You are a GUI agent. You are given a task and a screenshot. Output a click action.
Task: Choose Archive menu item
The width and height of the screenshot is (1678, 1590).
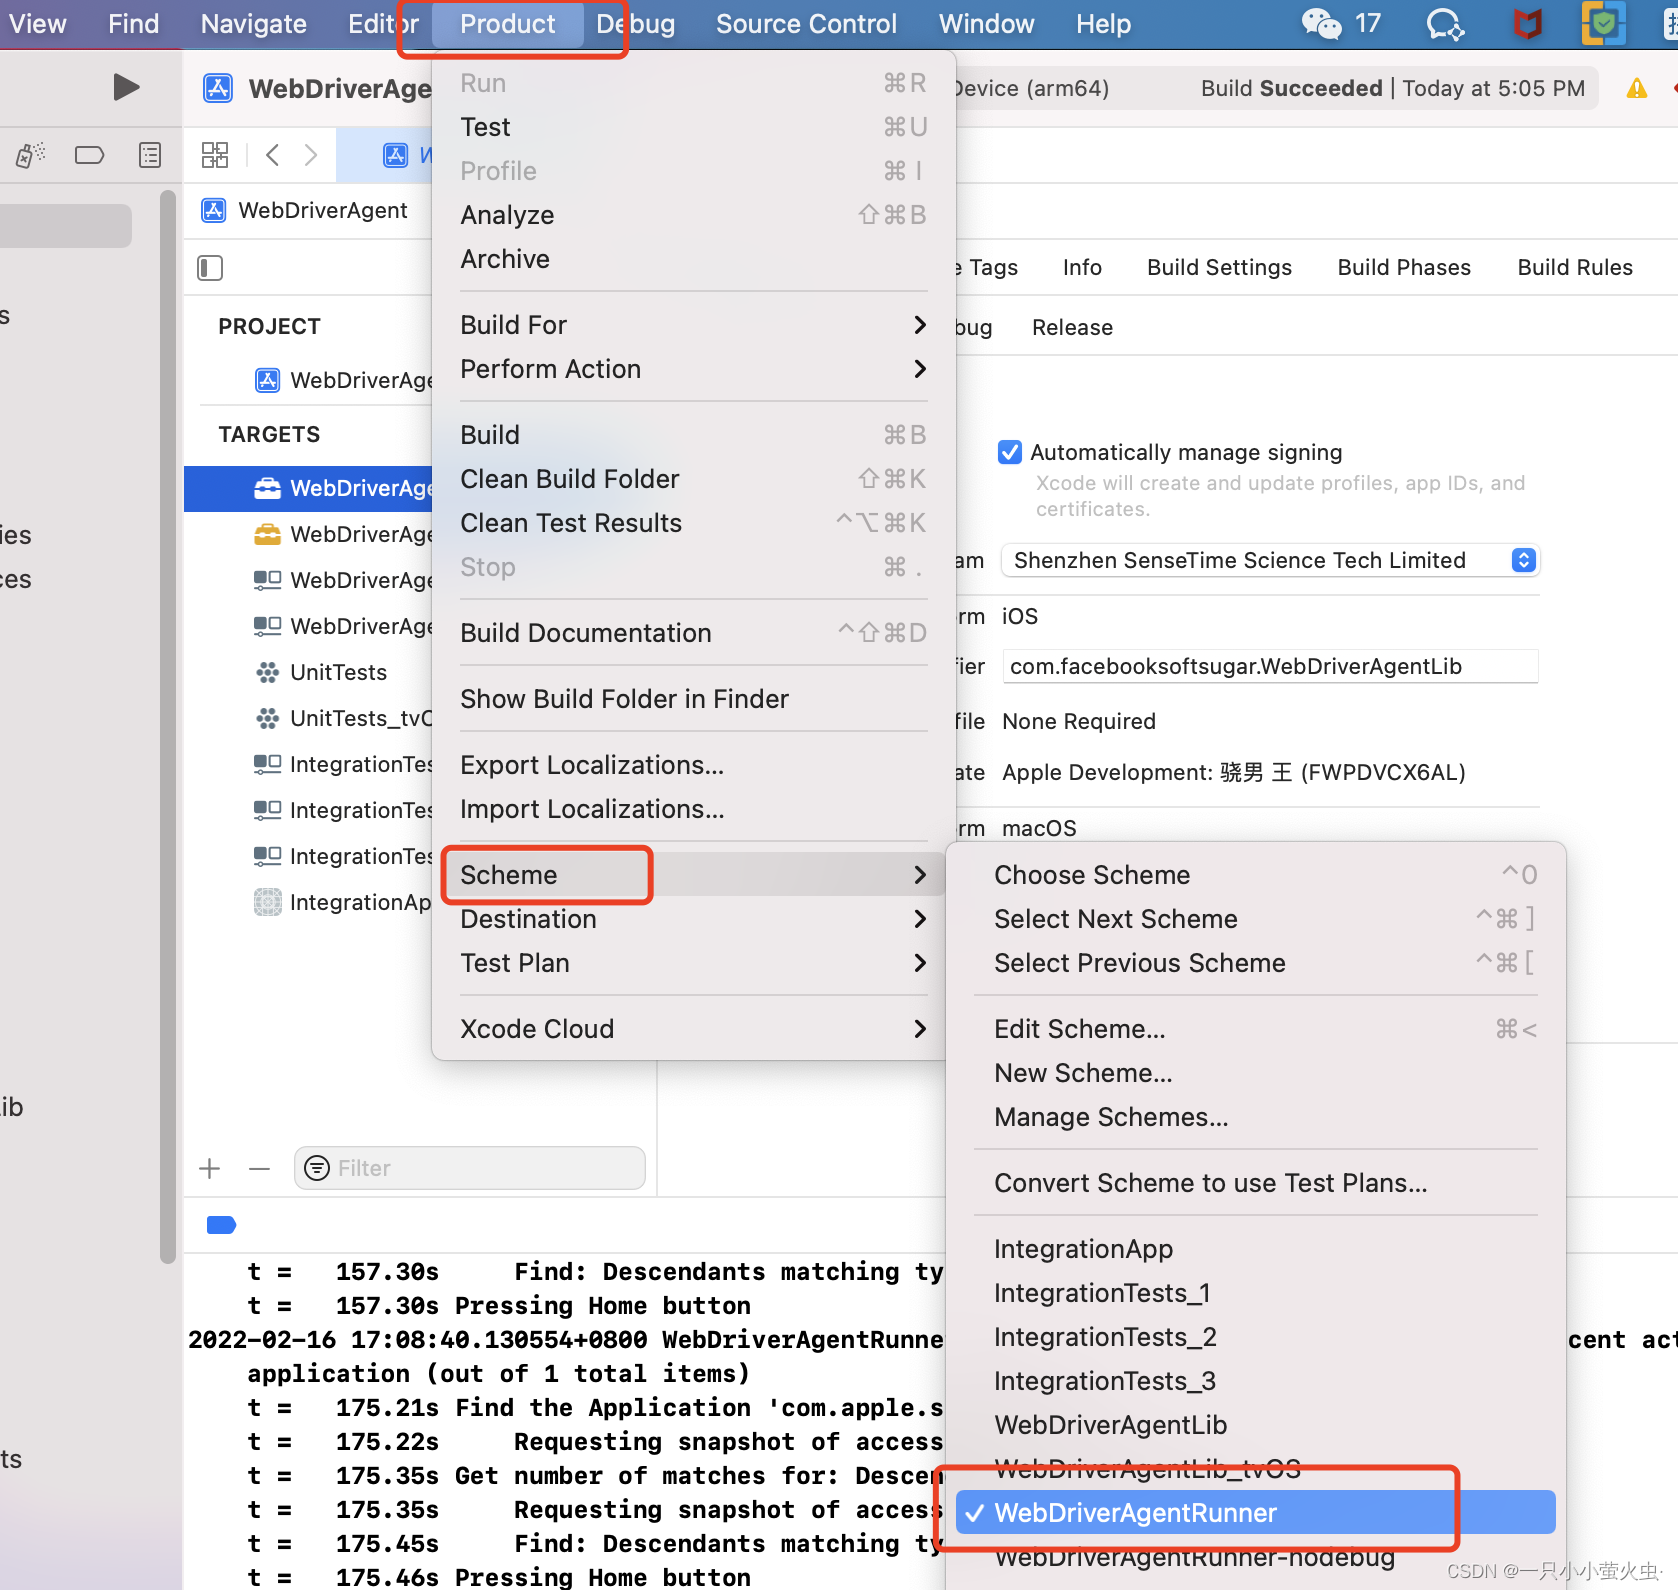pos(693,259)
